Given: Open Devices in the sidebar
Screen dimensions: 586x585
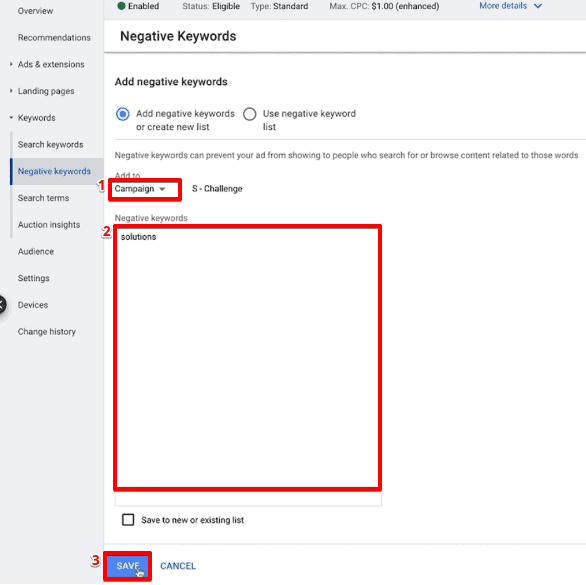Looking at the screenshot, I should coord(33,305).
